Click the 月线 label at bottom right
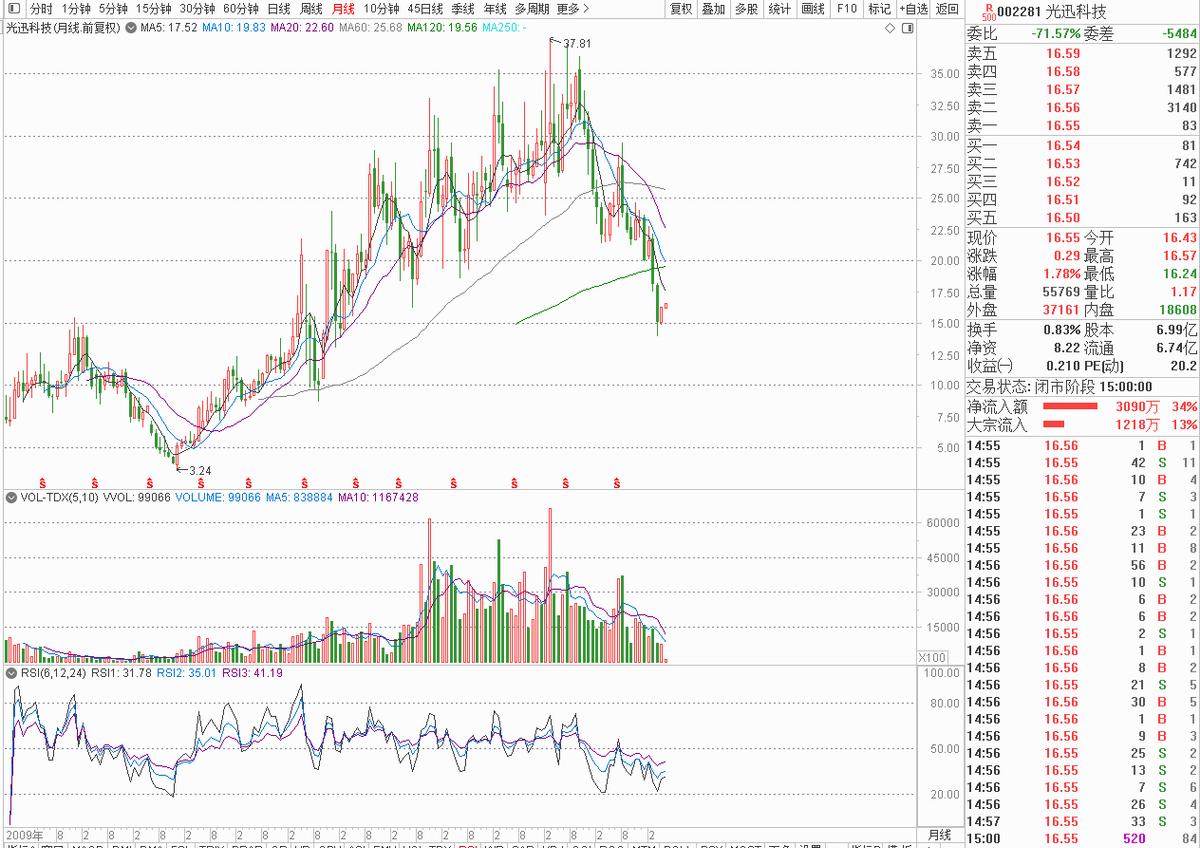The image size is (1200, 848). click(939, 834)
